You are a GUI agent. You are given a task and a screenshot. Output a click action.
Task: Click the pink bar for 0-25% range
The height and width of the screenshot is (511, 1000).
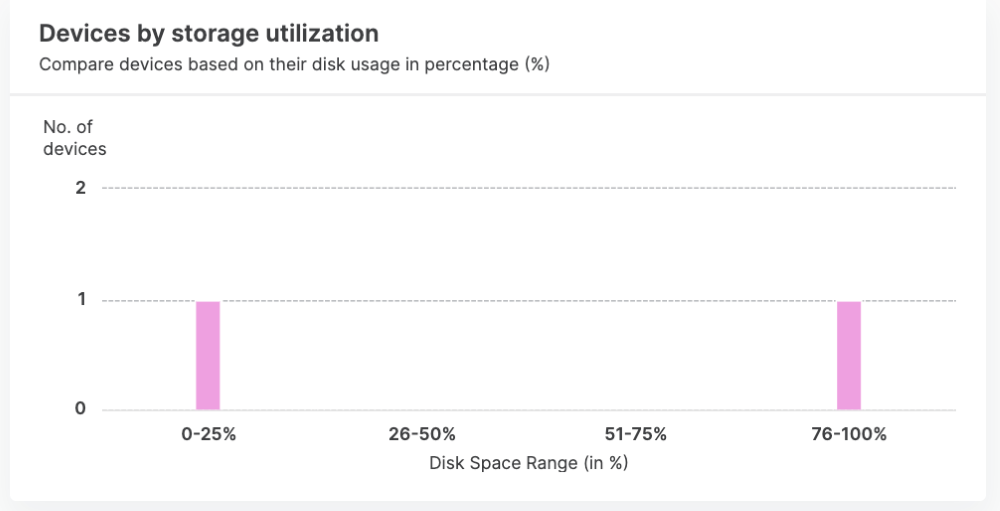[x=208, y=355]
